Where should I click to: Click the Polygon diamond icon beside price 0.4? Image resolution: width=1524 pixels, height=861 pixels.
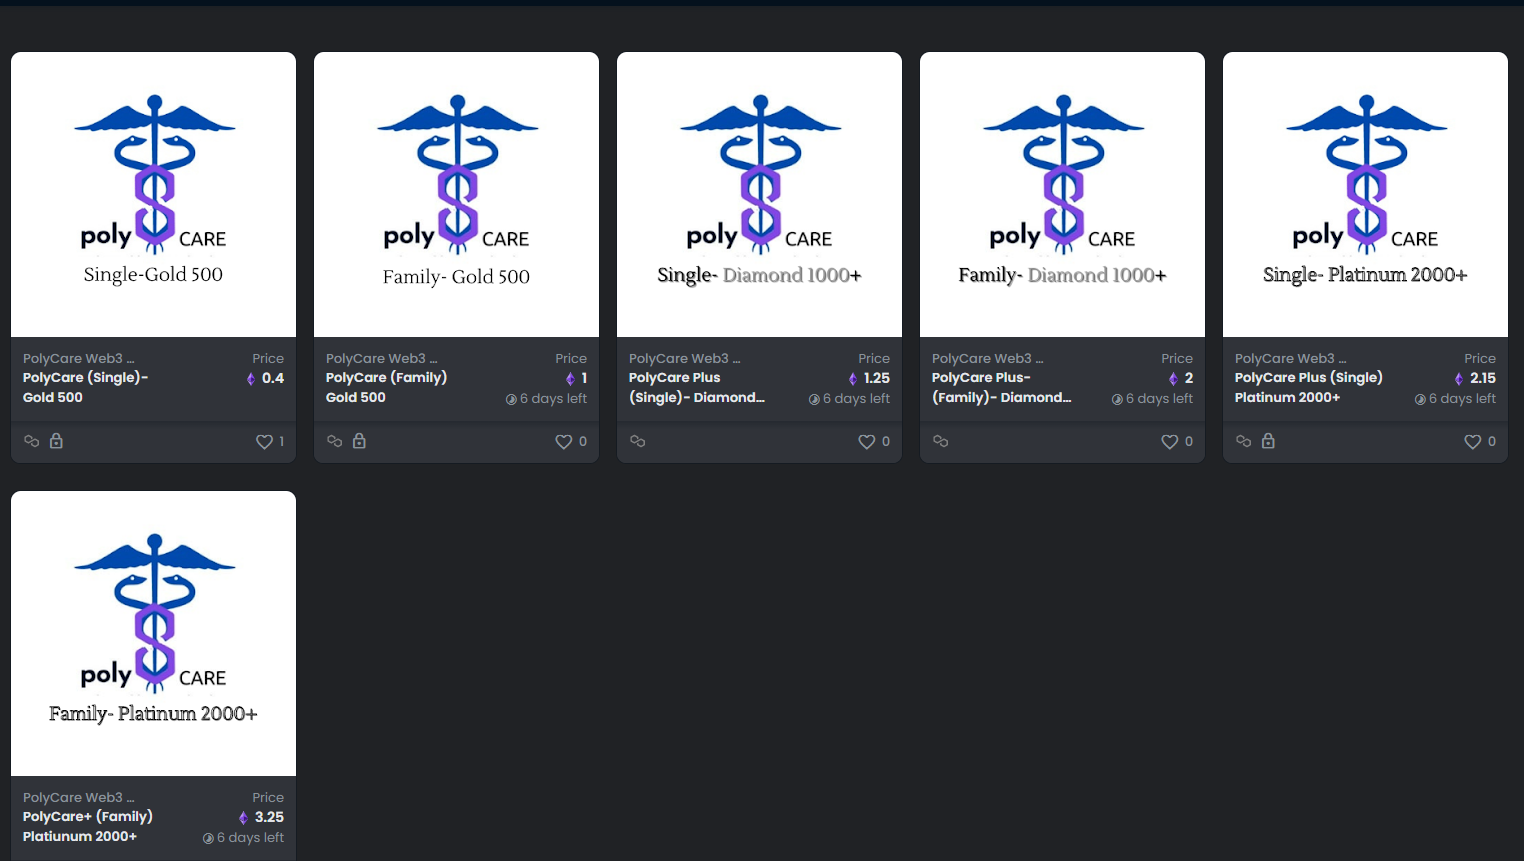tap(249, 378)
